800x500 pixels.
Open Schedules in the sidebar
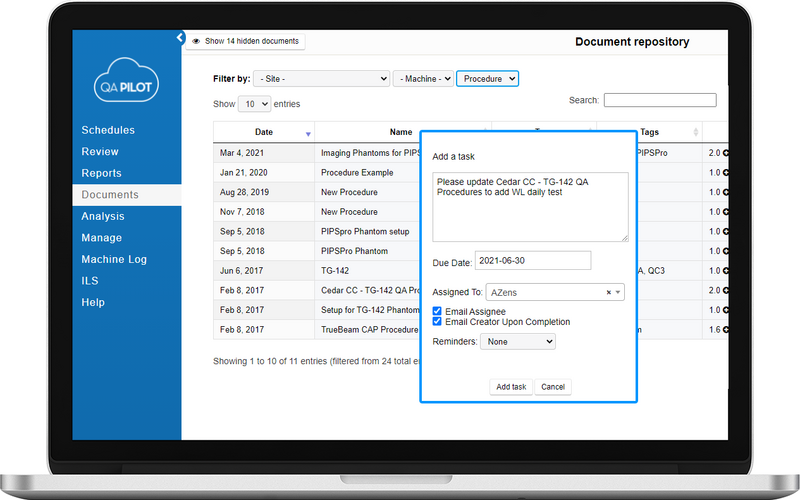(108, 130)
